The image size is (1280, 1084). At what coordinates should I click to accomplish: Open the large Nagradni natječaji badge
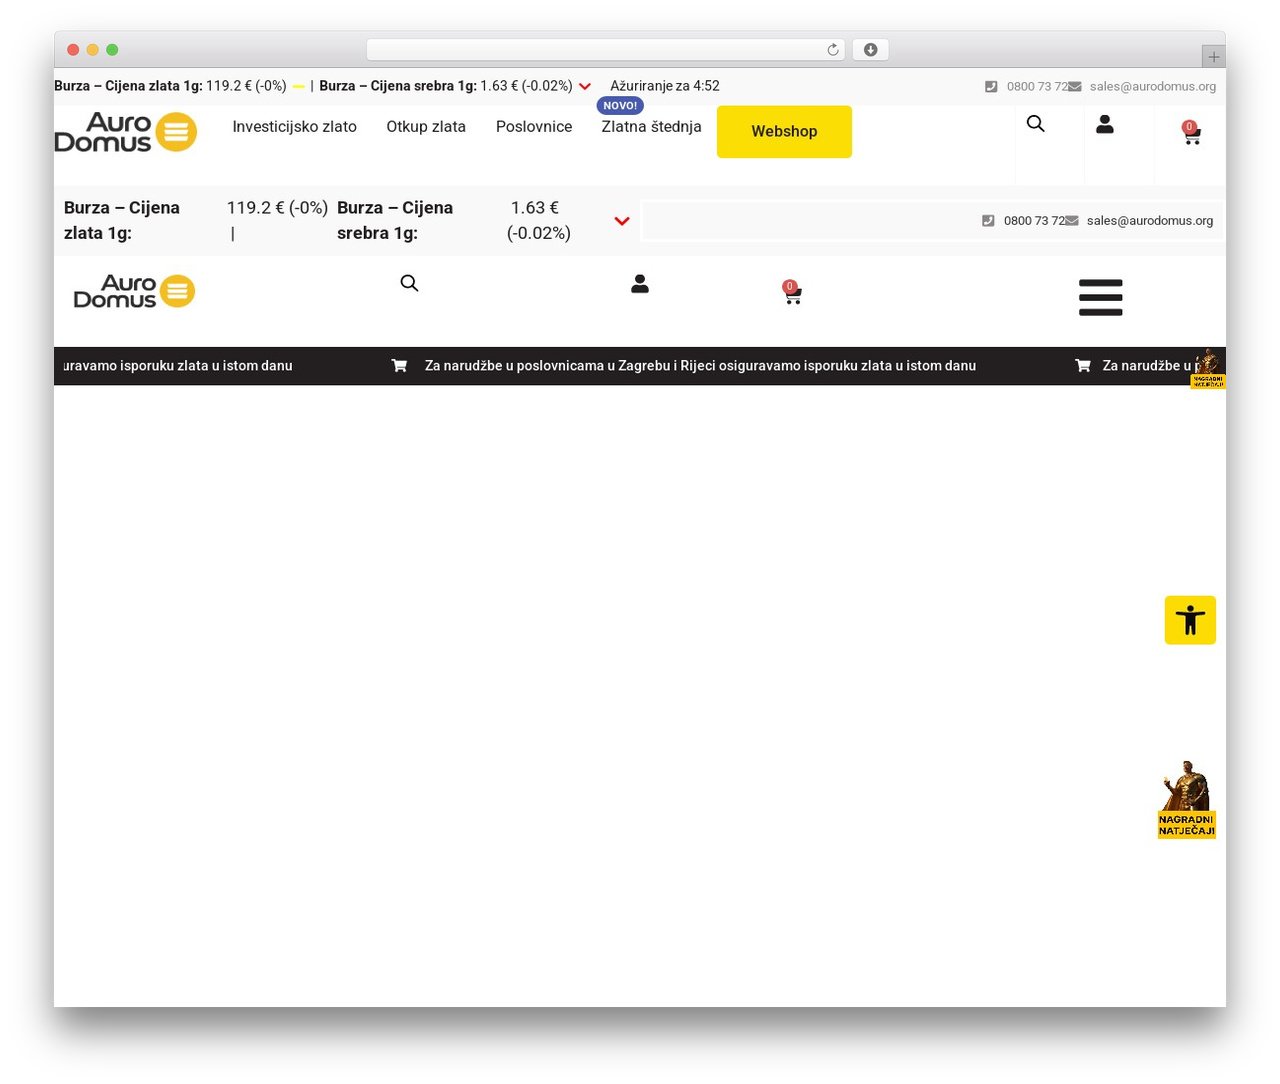pyautogui.click(x=1187, y=800)
